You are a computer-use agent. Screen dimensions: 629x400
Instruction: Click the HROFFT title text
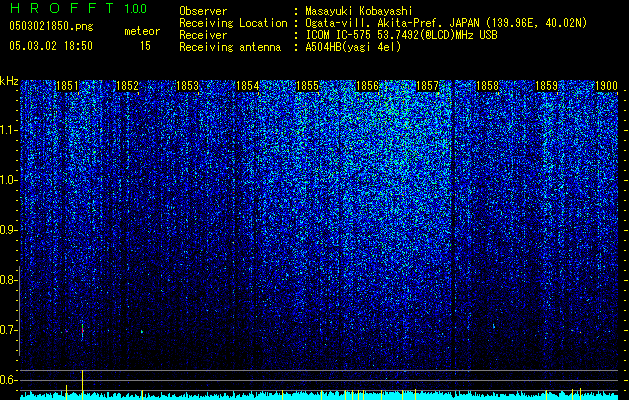tap(62, 8)
